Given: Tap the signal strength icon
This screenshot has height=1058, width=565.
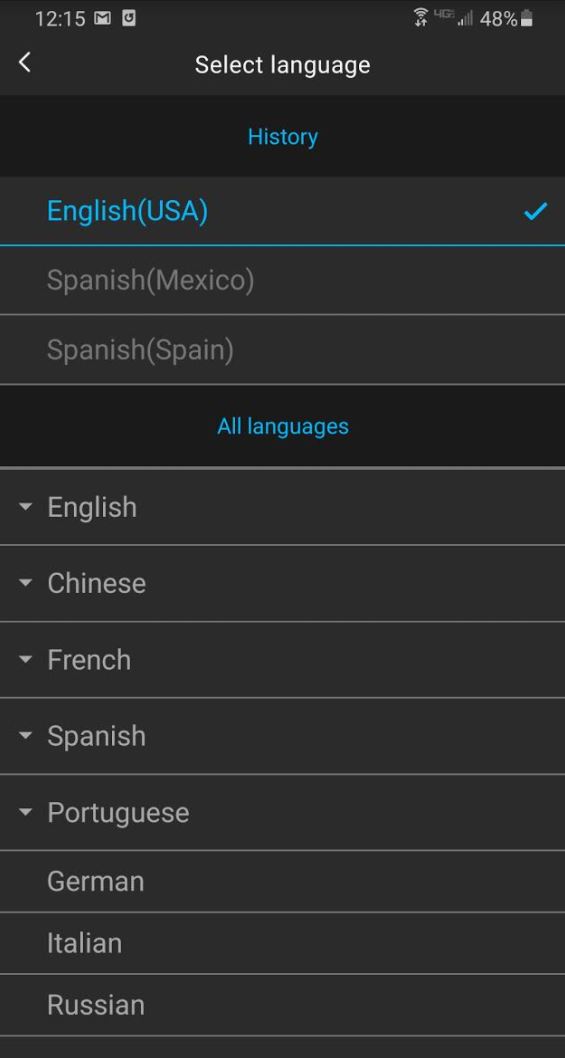Looking at the screenshot, I should click(464, 19).
